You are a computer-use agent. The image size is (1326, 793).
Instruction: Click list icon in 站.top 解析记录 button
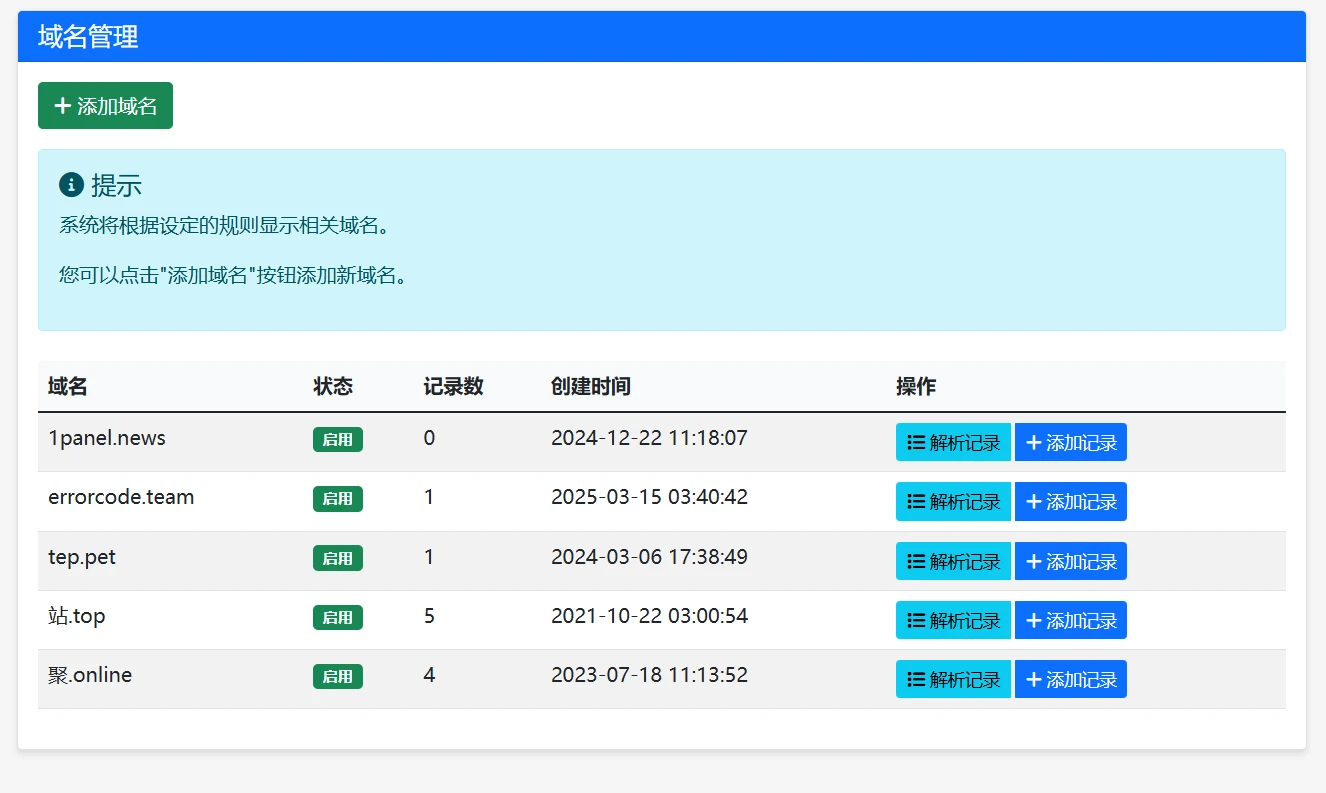pos(915,620)
